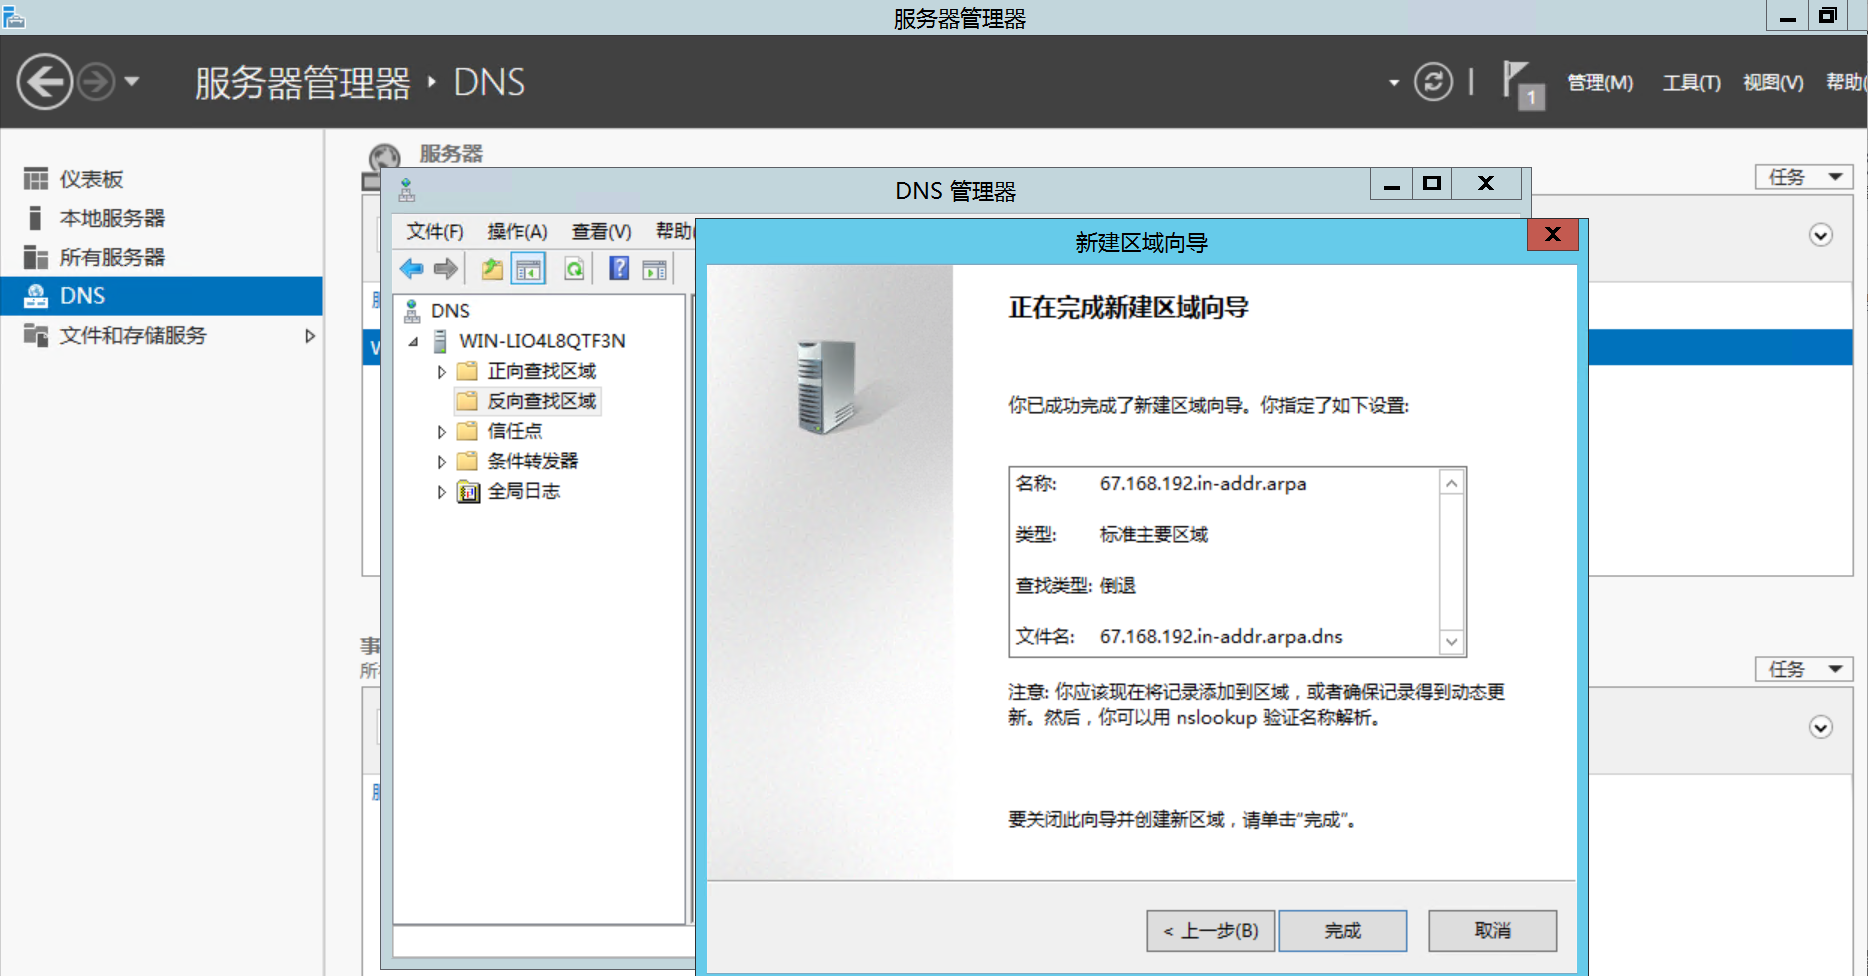Click the DNS Manager title bar icon
Viewport: 1868px width, 976px height.
pos(407,190)
